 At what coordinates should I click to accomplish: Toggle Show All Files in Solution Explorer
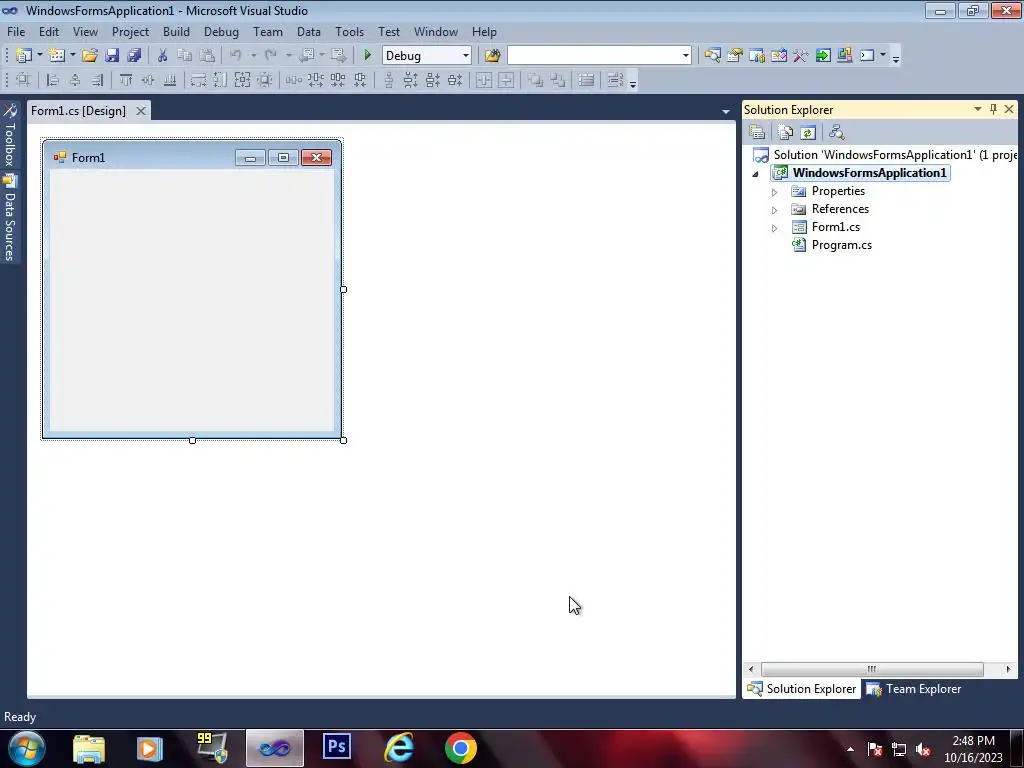point(786,133)
